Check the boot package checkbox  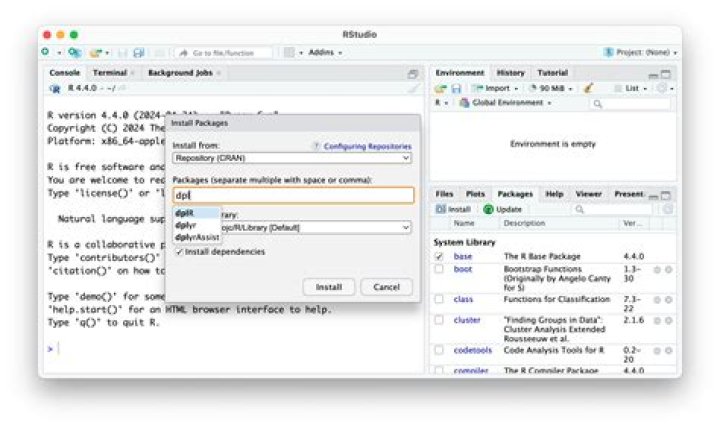point(439,269)
